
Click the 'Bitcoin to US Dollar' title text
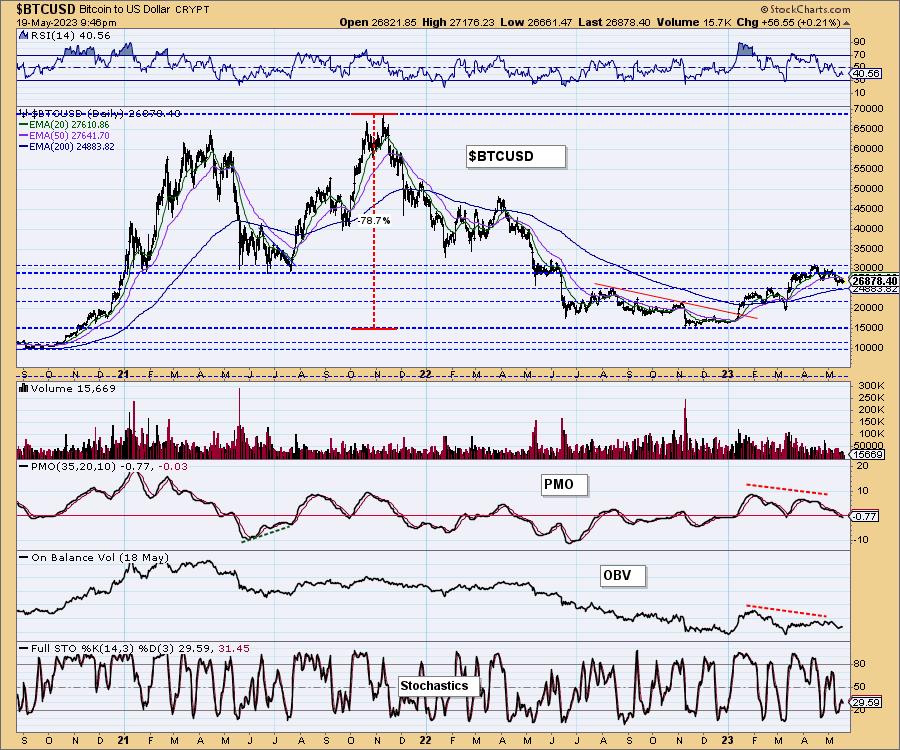pyautogui.click(x=125, y=10)
